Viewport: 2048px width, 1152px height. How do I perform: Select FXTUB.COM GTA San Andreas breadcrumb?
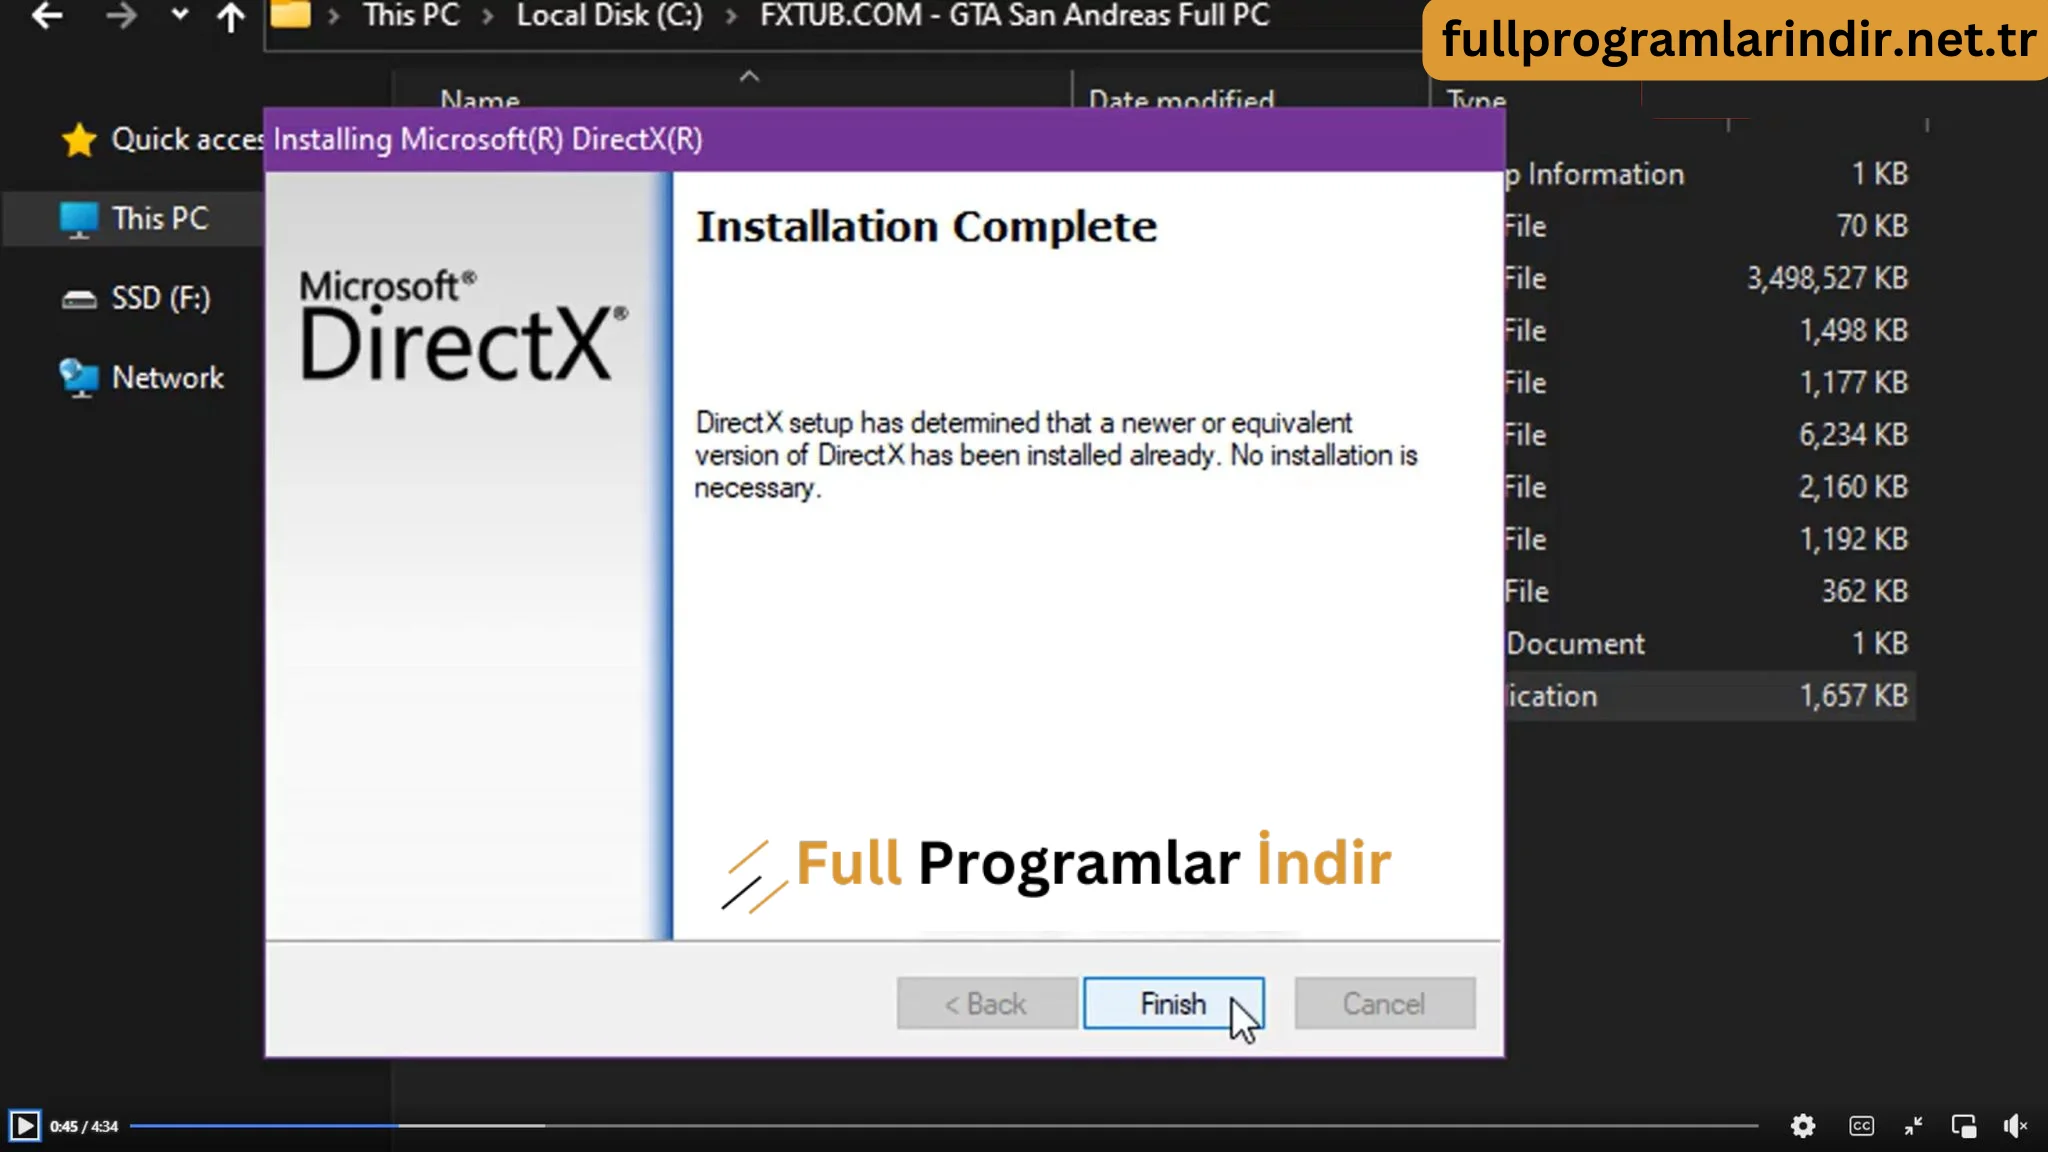coord(1014,15)
